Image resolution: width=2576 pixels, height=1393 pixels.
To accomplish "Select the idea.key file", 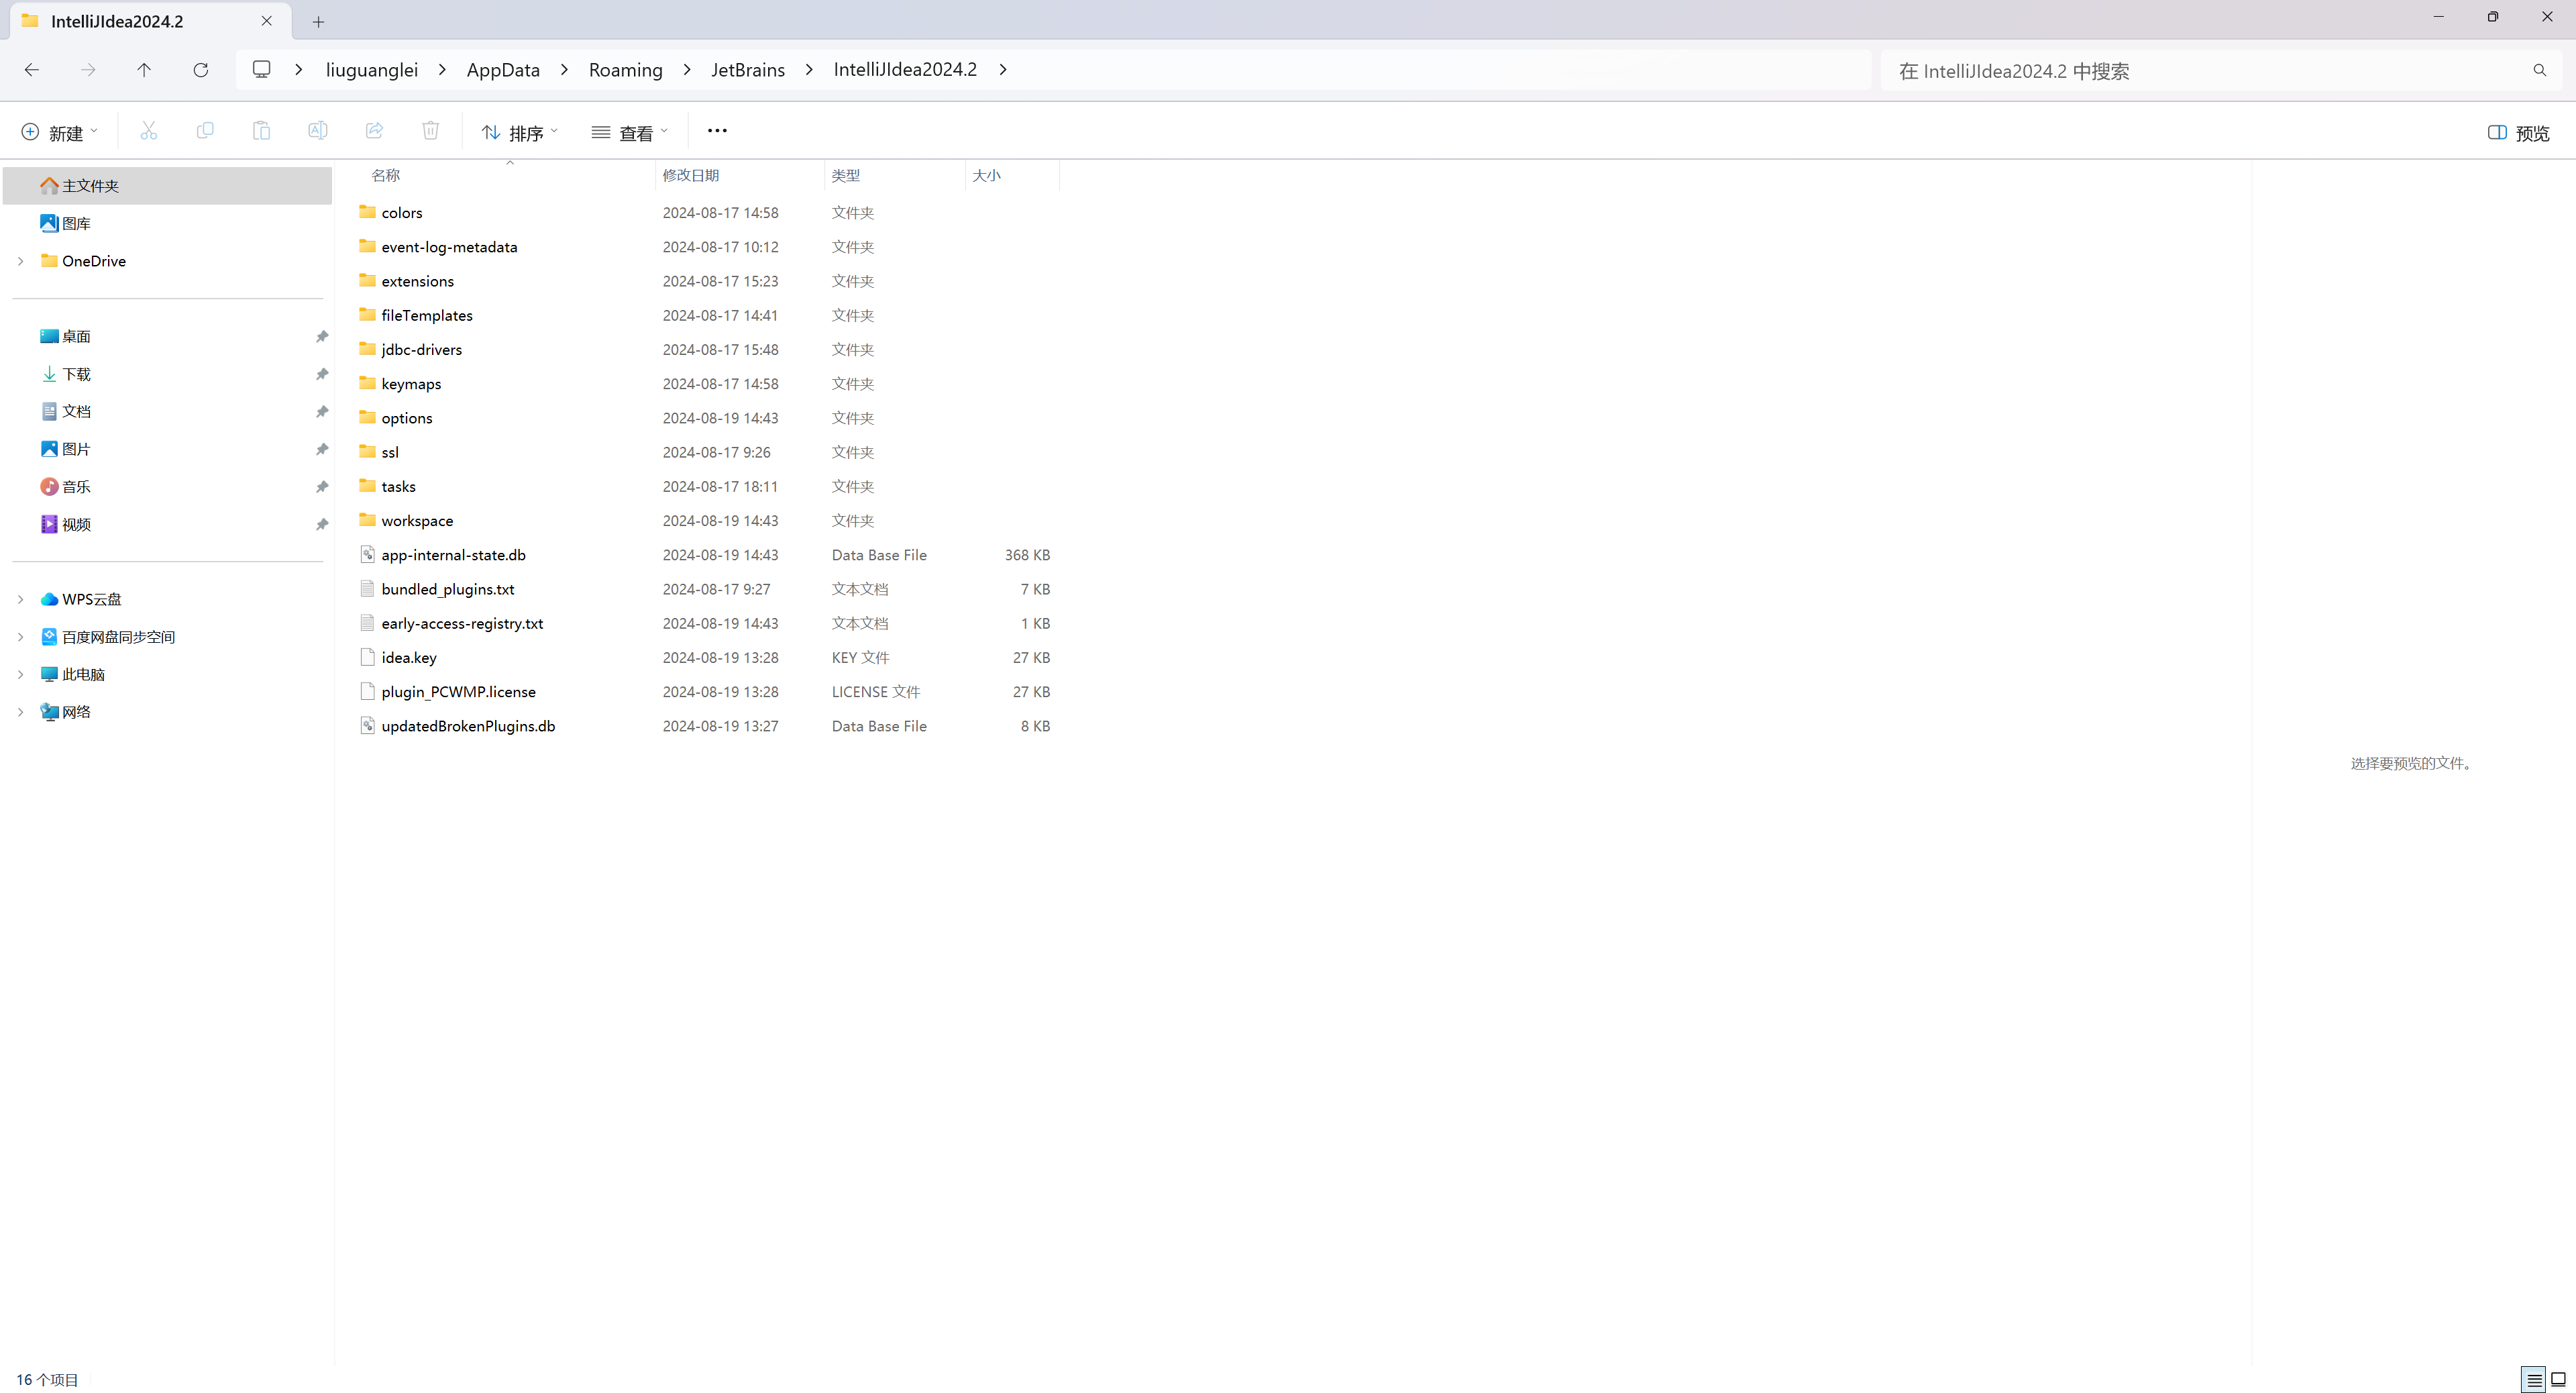I will click(409, 658).
